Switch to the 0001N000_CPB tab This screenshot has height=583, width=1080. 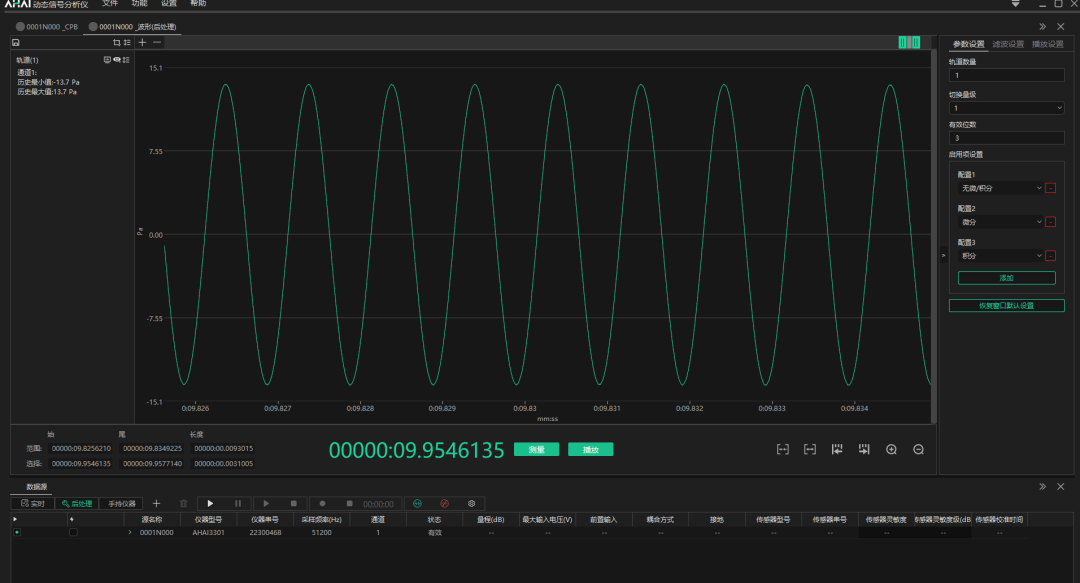pos(47,27)
